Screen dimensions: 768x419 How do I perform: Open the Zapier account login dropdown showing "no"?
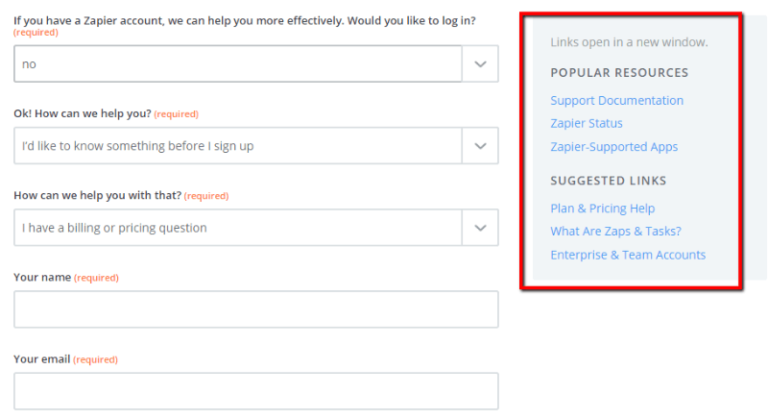point(238,64)
